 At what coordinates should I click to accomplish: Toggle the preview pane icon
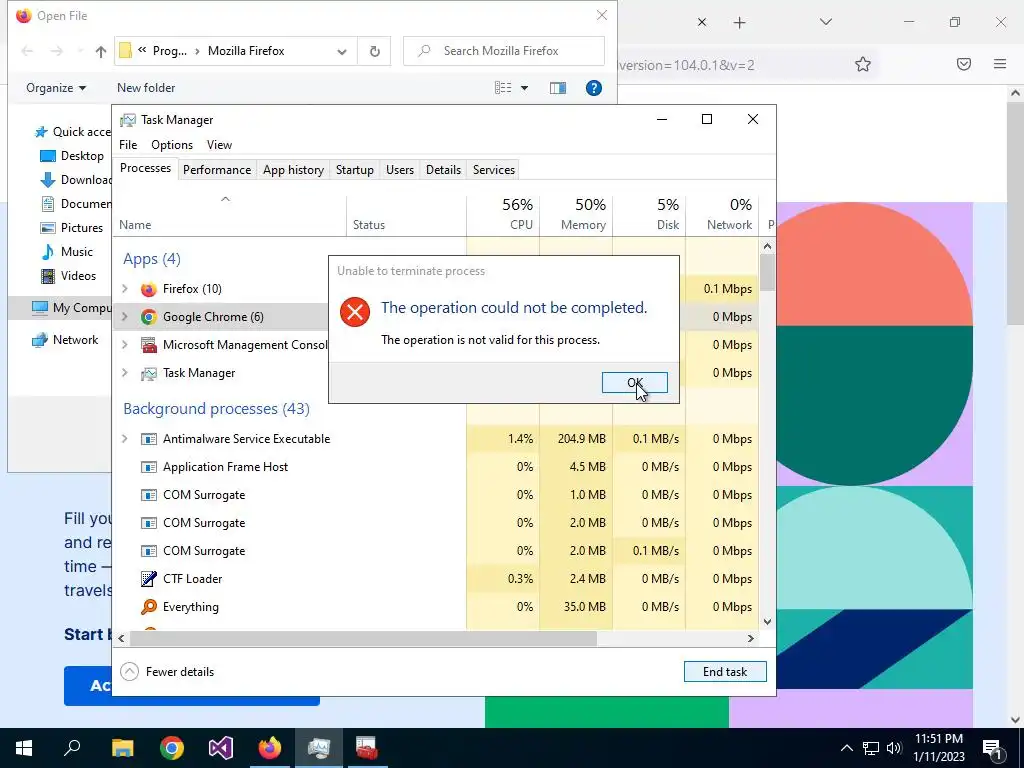pos(558,88)
